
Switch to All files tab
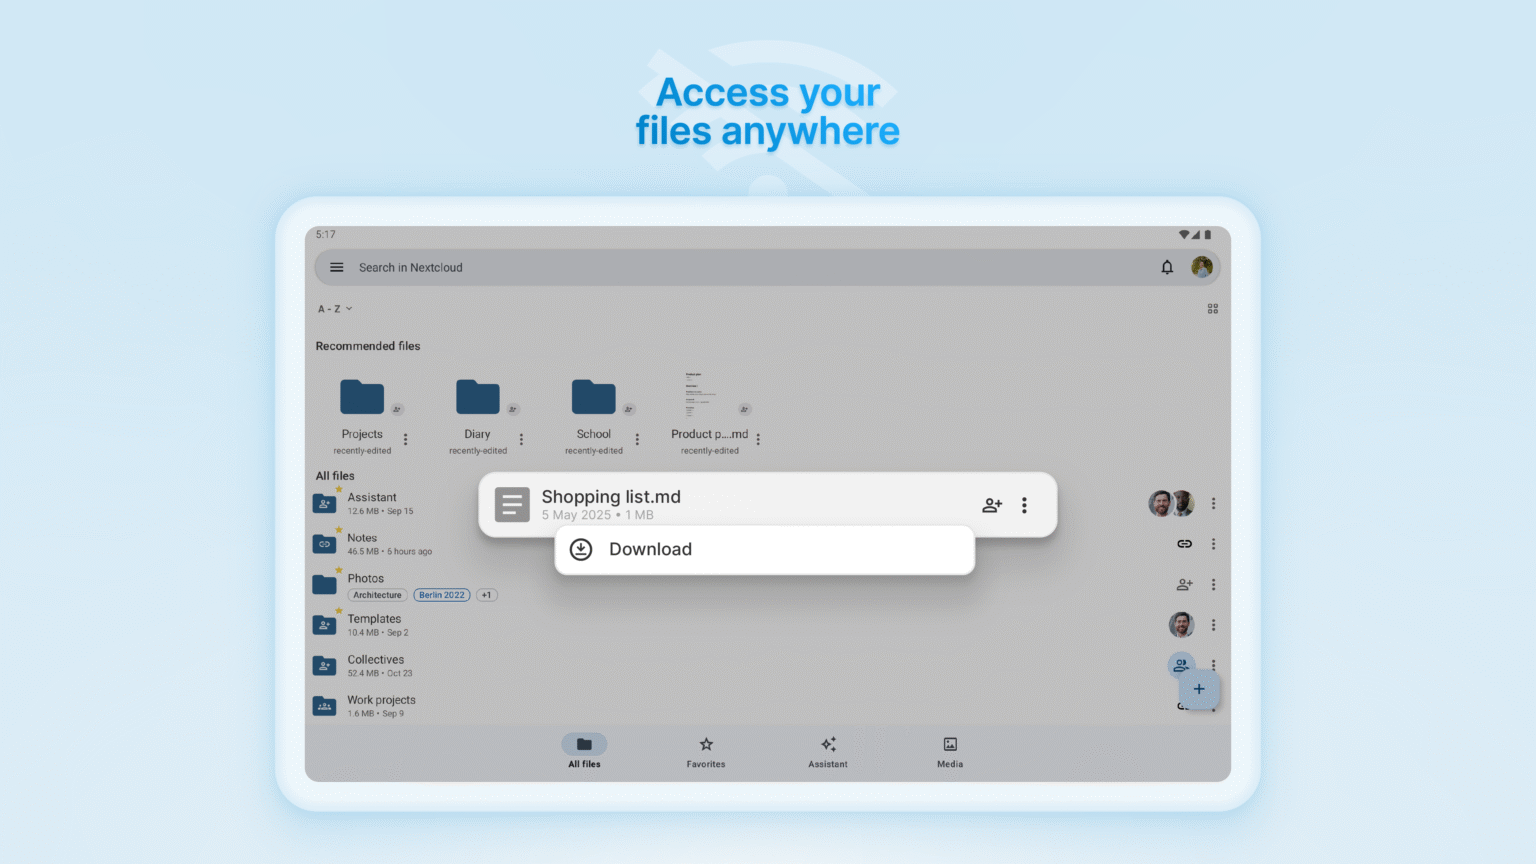[584, 751]
